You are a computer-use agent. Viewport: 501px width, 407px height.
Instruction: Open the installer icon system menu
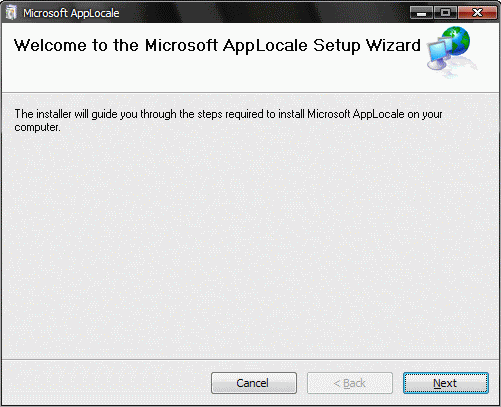point(11,13)
